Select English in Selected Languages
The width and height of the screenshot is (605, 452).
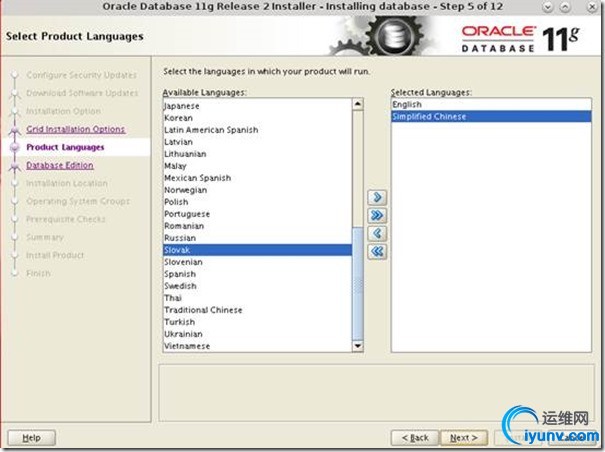491,104
